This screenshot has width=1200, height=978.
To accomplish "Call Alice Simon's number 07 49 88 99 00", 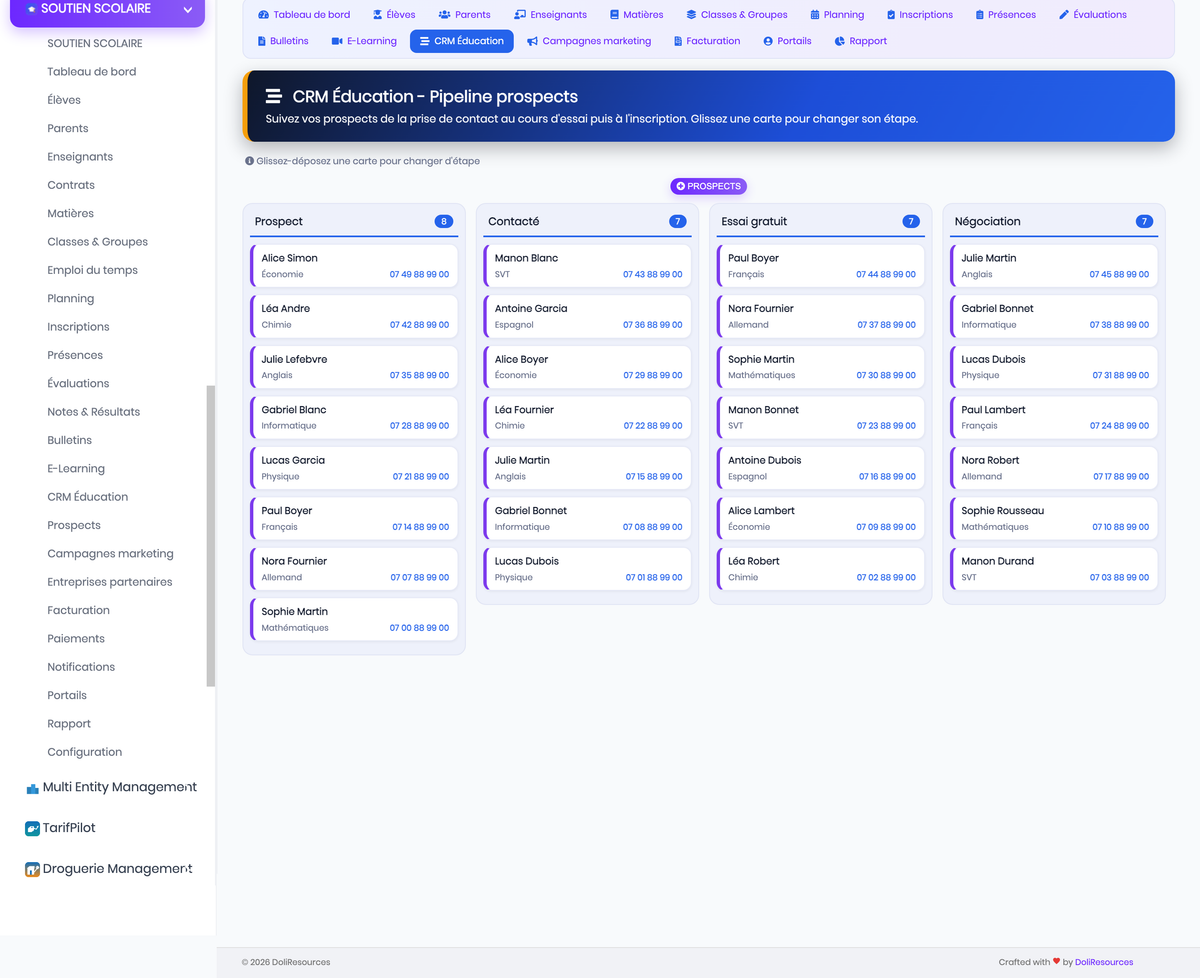I will (419, 274).
